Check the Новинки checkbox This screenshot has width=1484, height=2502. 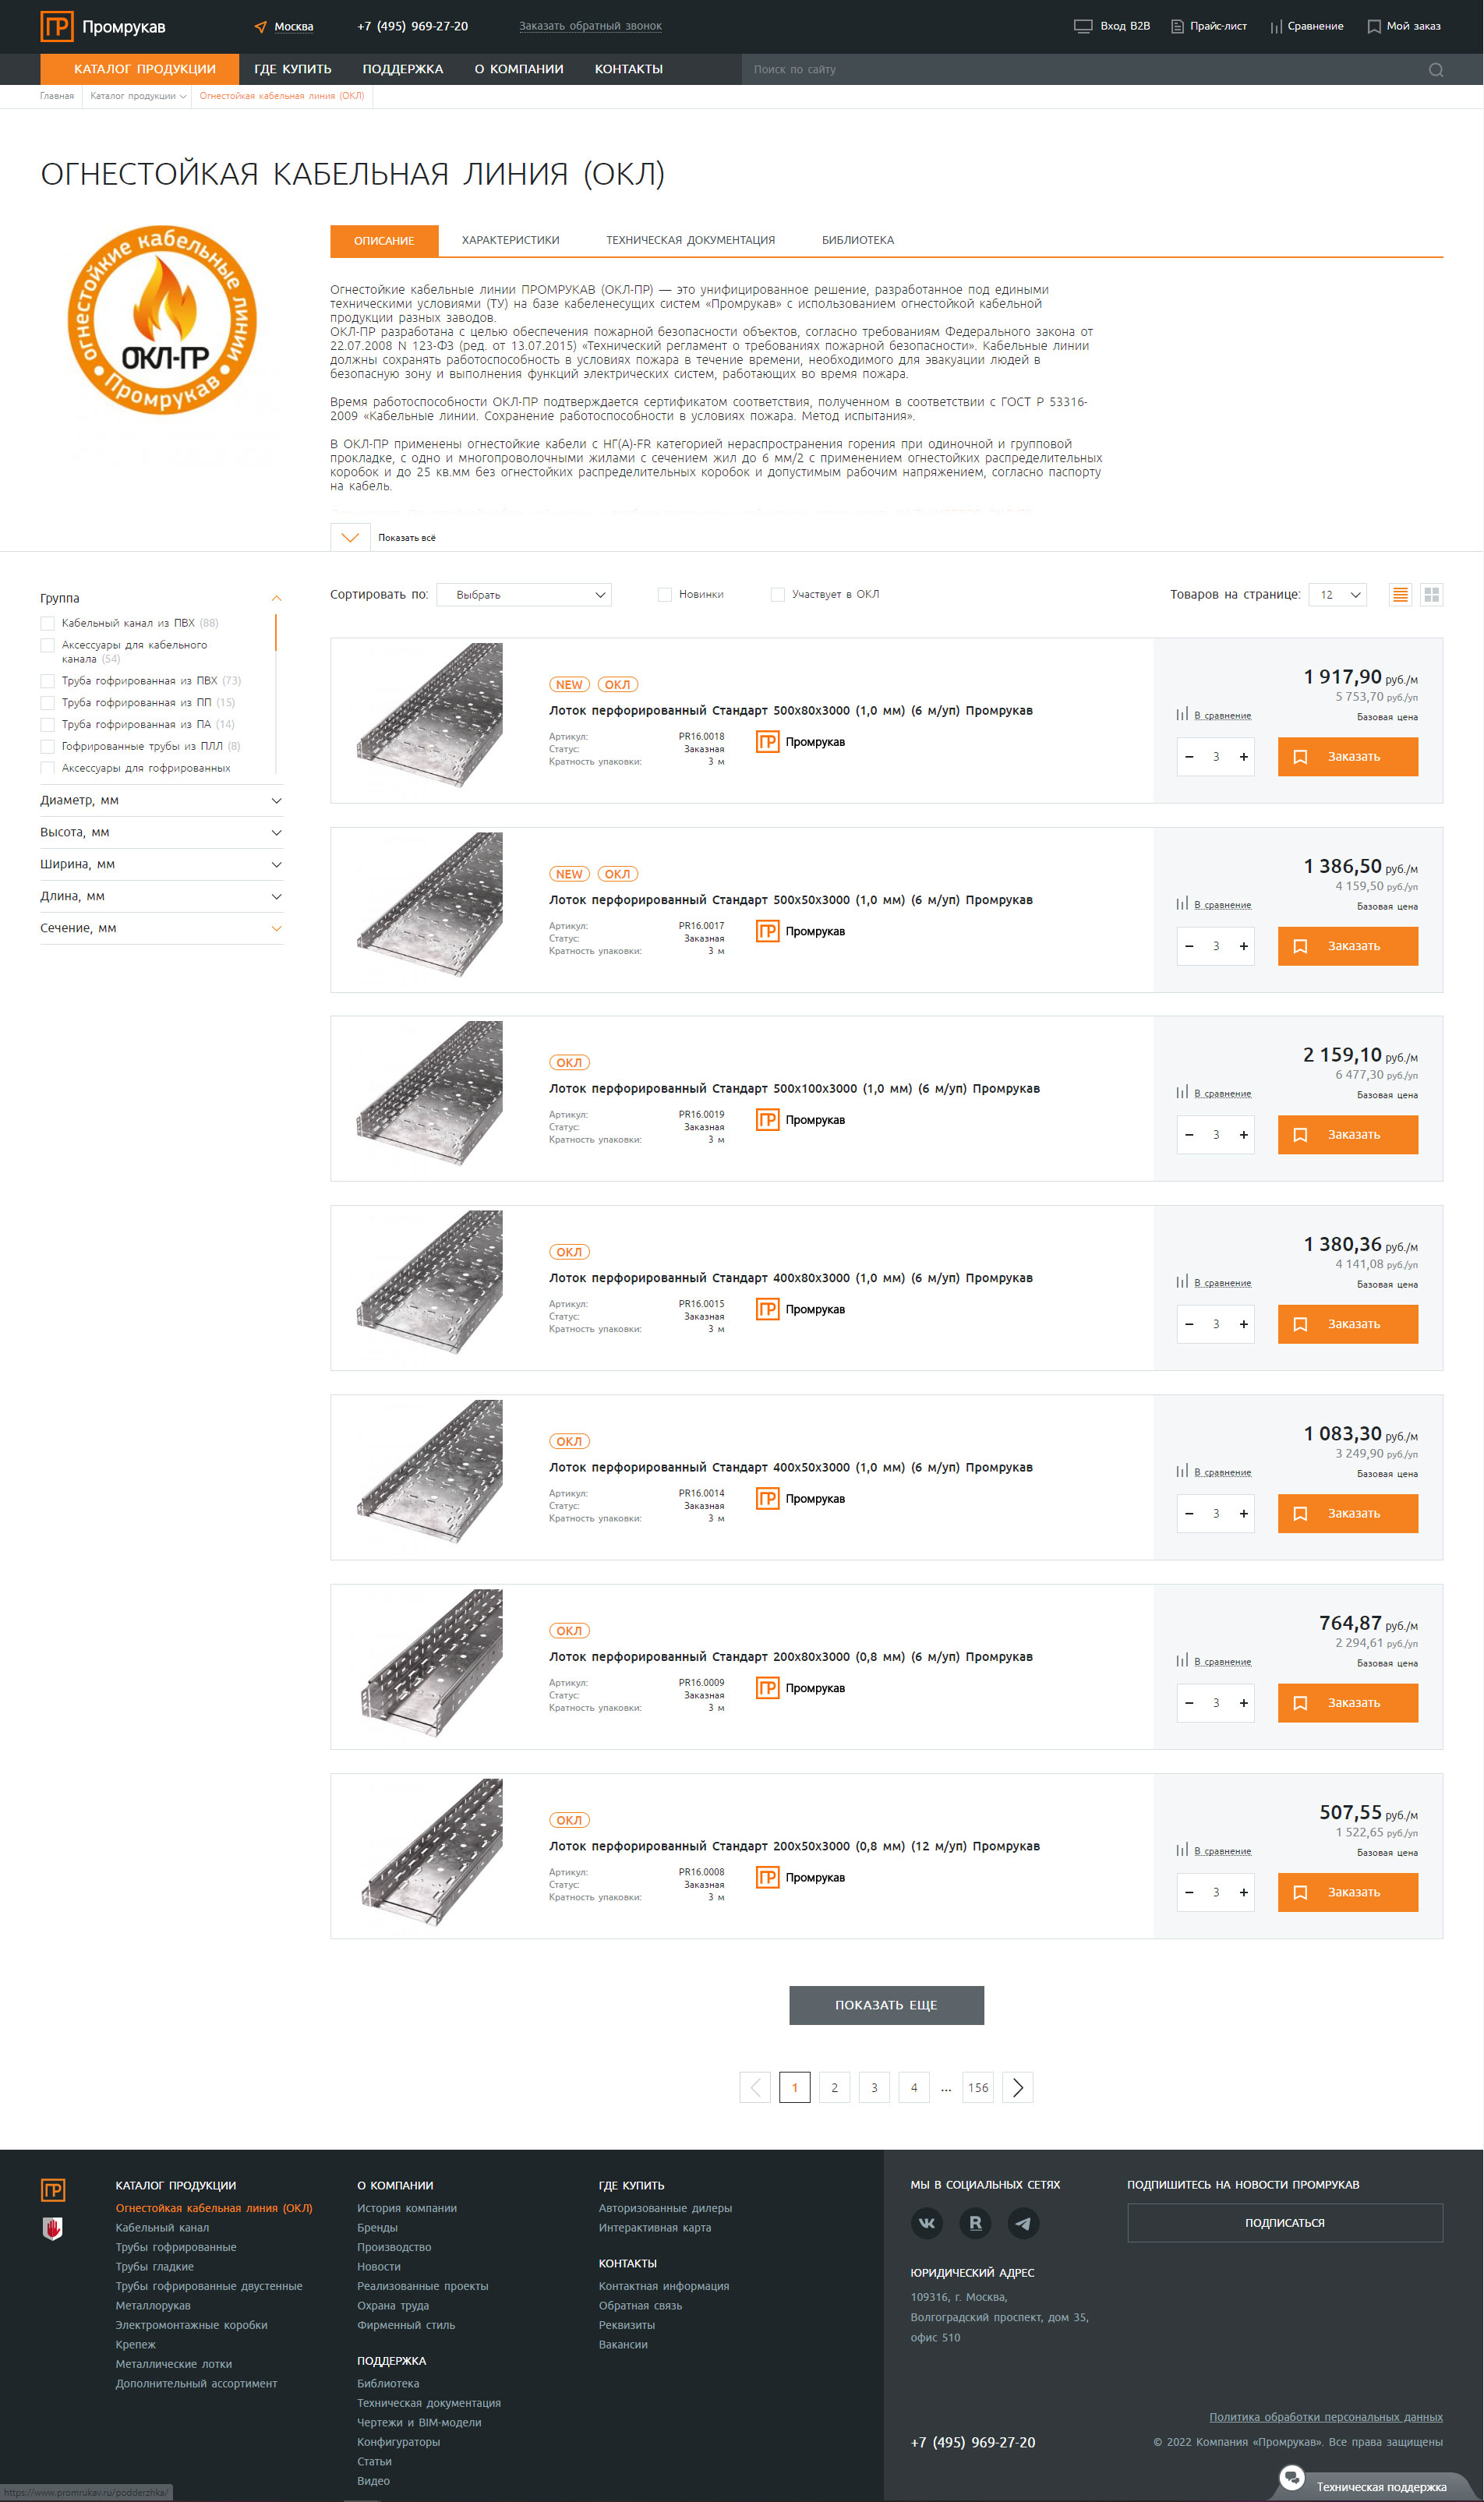[x=665, y=595]
